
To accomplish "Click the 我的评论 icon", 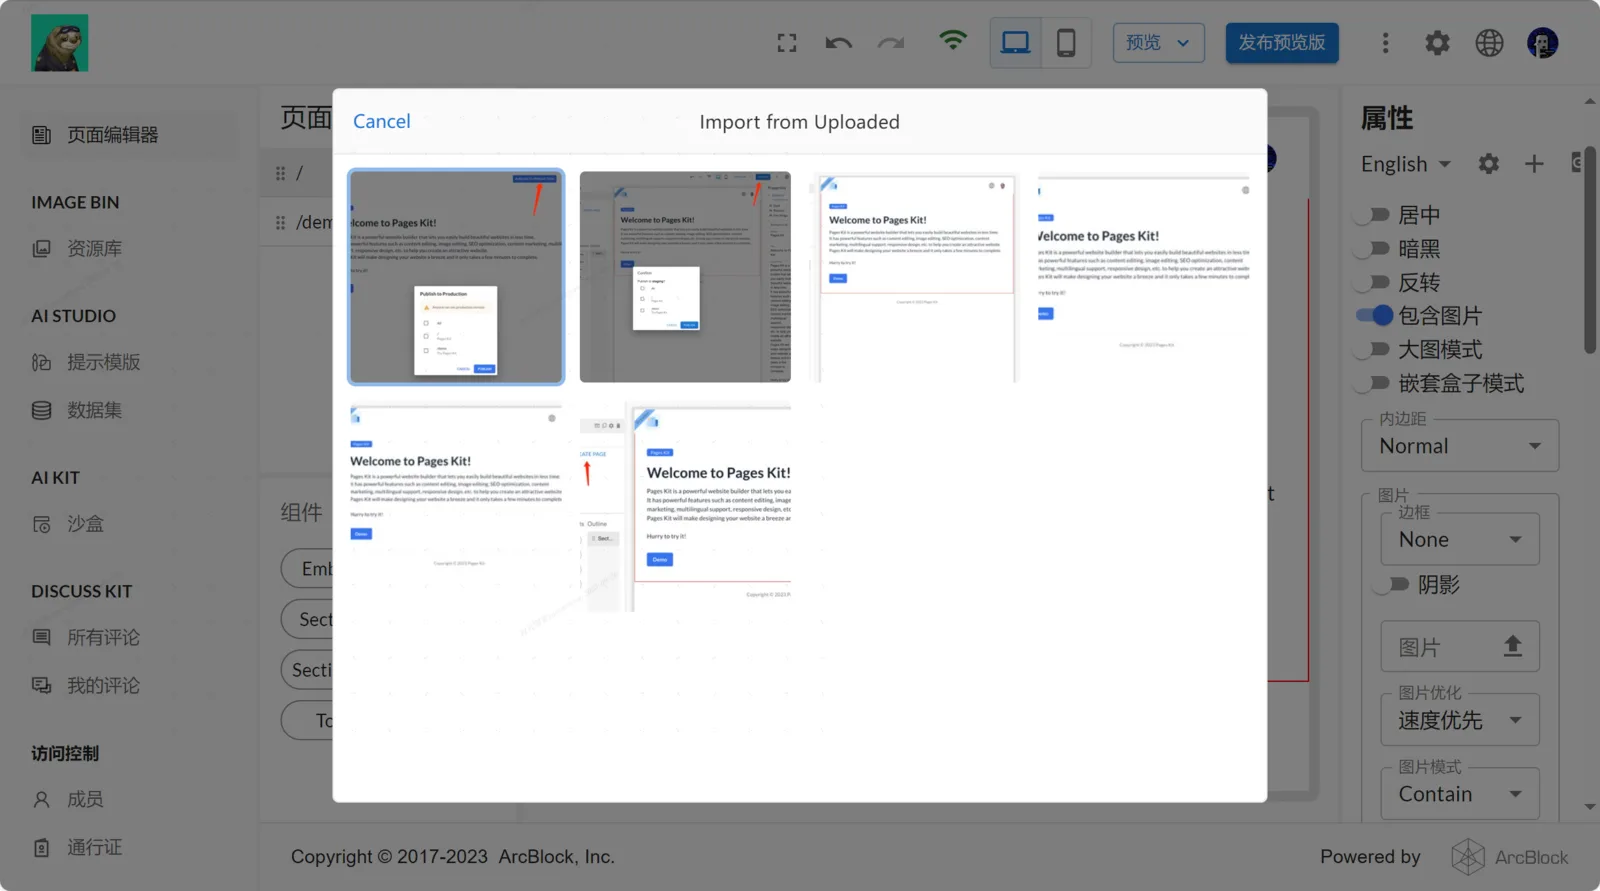I will [x=42, y=685].
